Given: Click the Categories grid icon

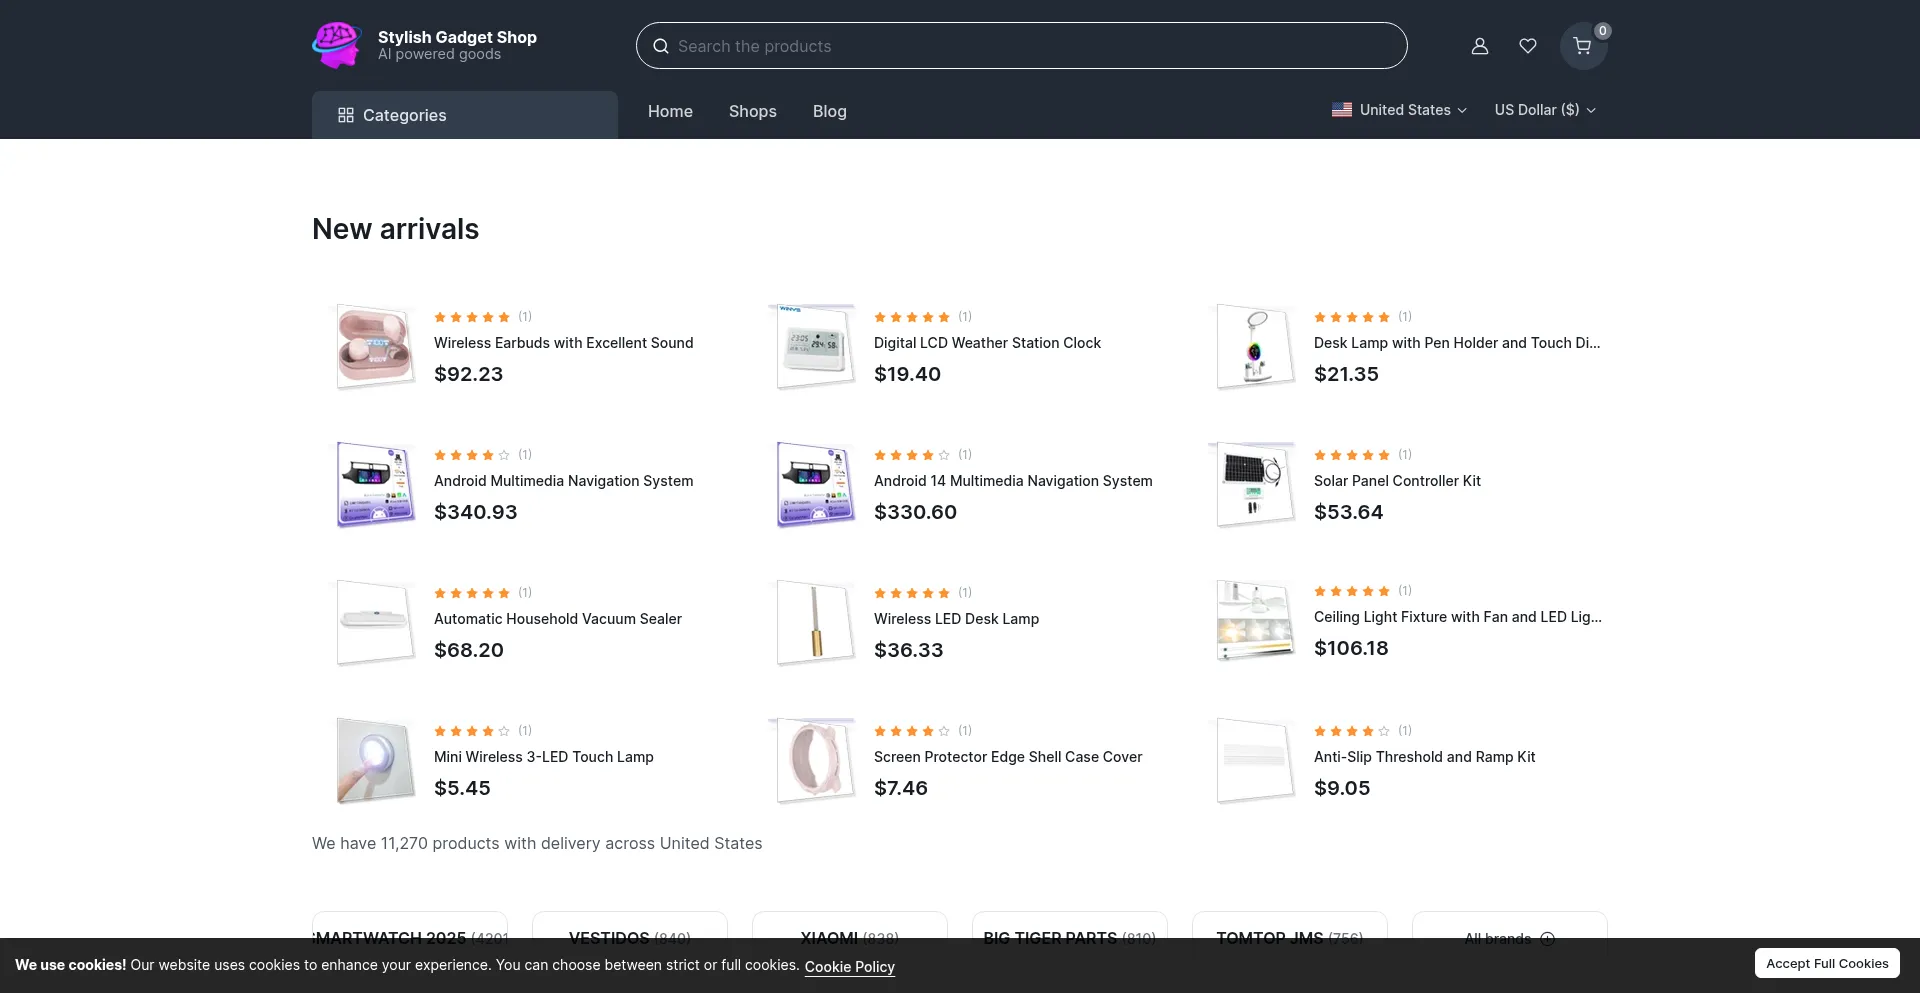Looking at the screenshot, I should [346, 115].
